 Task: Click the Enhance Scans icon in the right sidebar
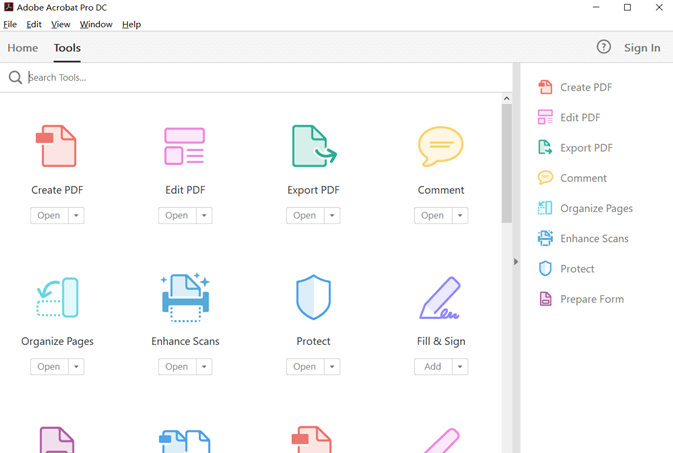(545, 238)
